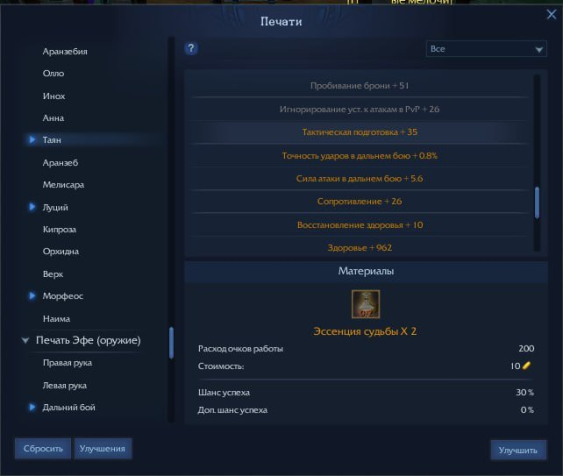Click the Улучшить button

[x=518, y=450]
